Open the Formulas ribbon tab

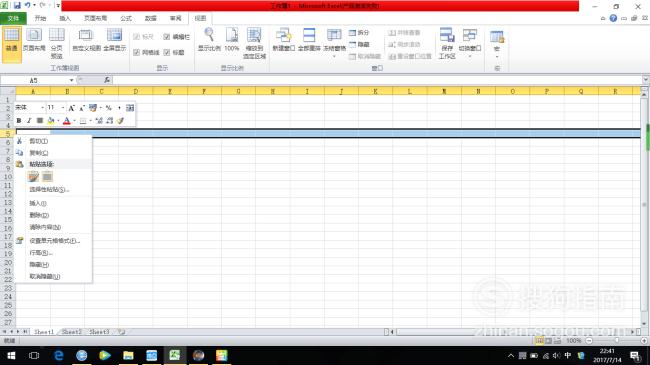click(126, 18)
